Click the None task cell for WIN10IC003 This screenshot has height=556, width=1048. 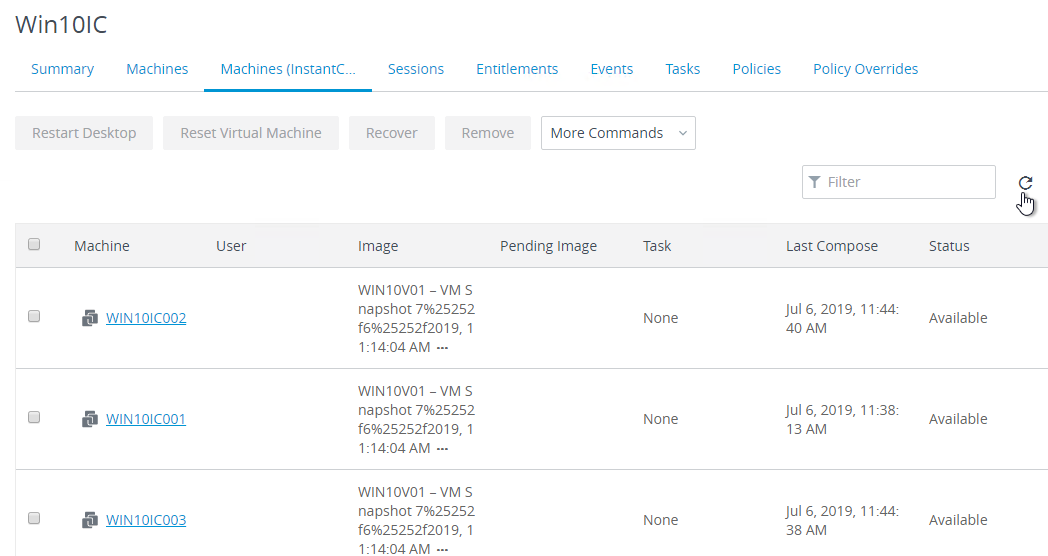click(x=660, y=520)
